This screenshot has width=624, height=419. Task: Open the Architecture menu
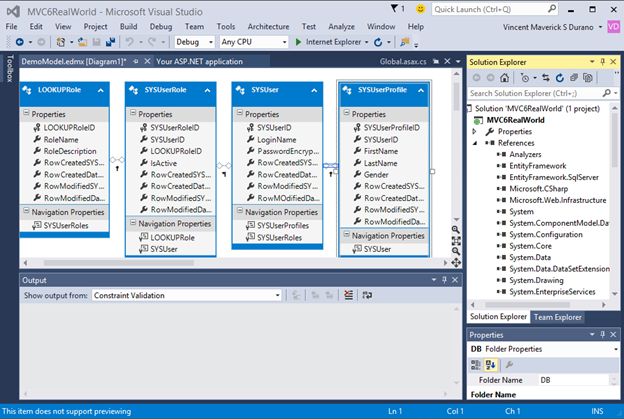click(267, 25)
